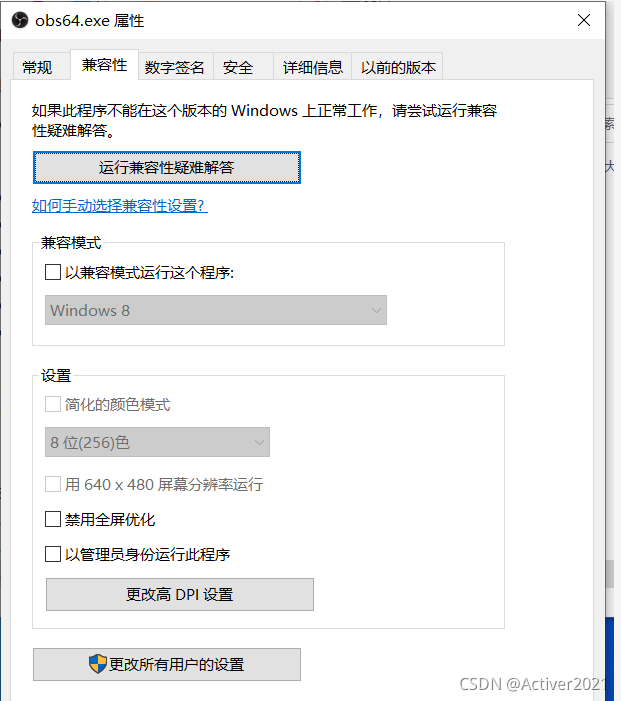Screen dimensions: 621x701
Task: Click the shield icon on 更改所有用户的设置 button
Action: [x=97, y=664]
